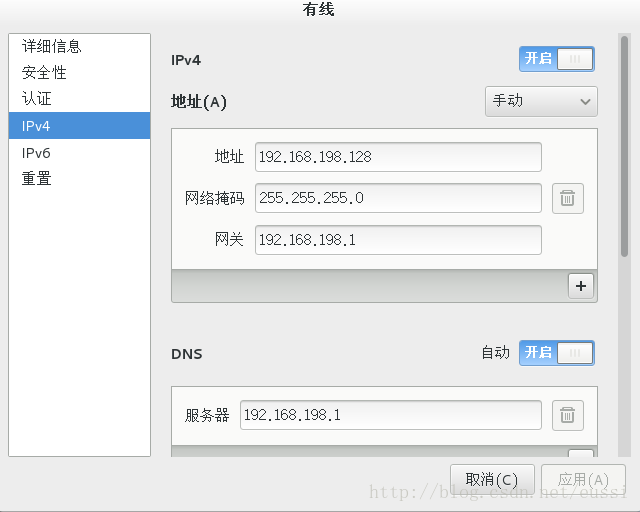Add another address with the plus button
The width and height of the screenshot is (640, 512).
(x=580, y=286)
